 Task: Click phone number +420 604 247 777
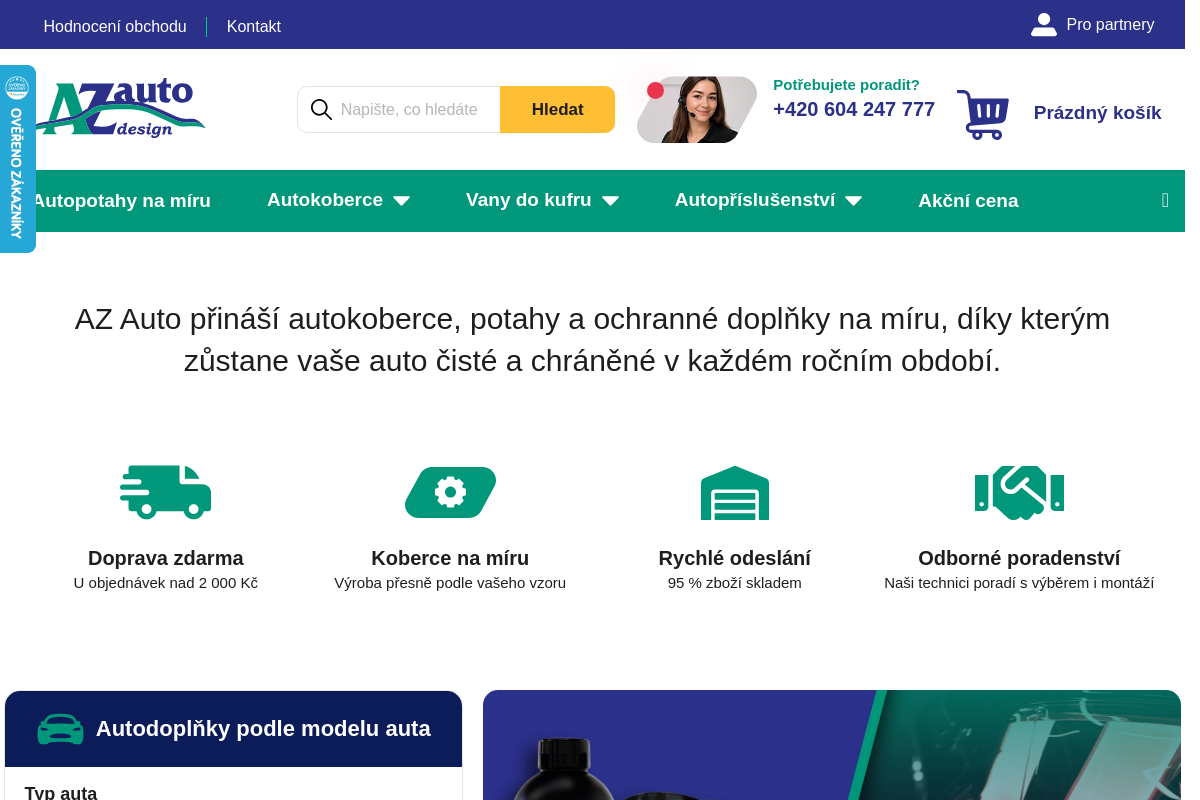click(854, 109)
